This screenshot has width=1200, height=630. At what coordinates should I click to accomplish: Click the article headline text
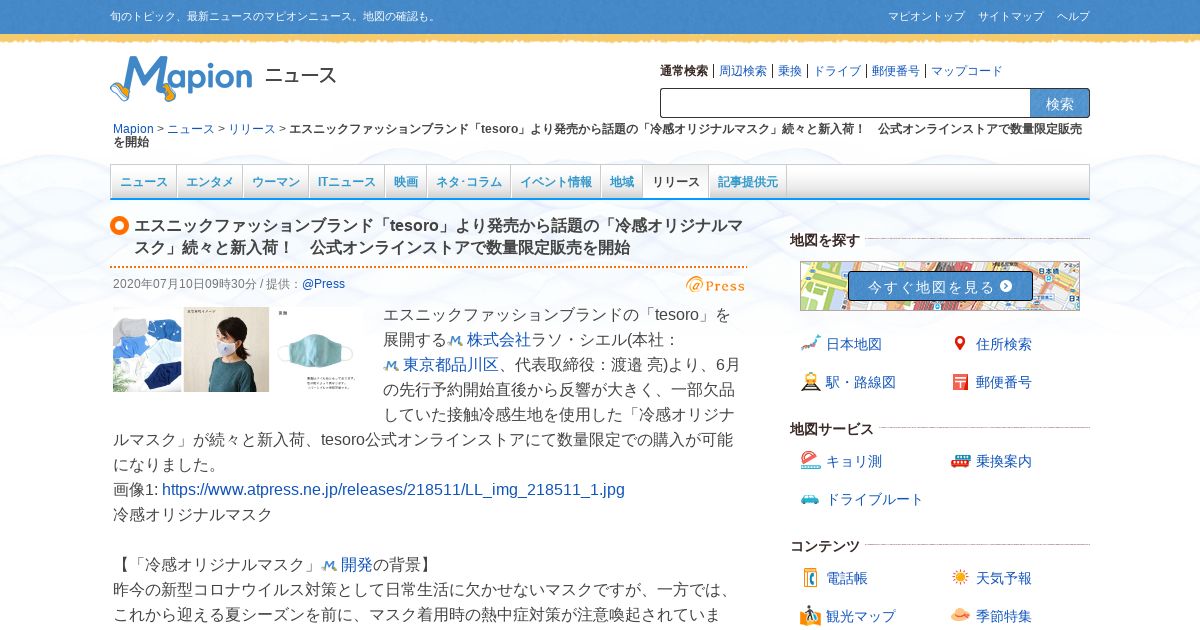(x=438, y=236)
